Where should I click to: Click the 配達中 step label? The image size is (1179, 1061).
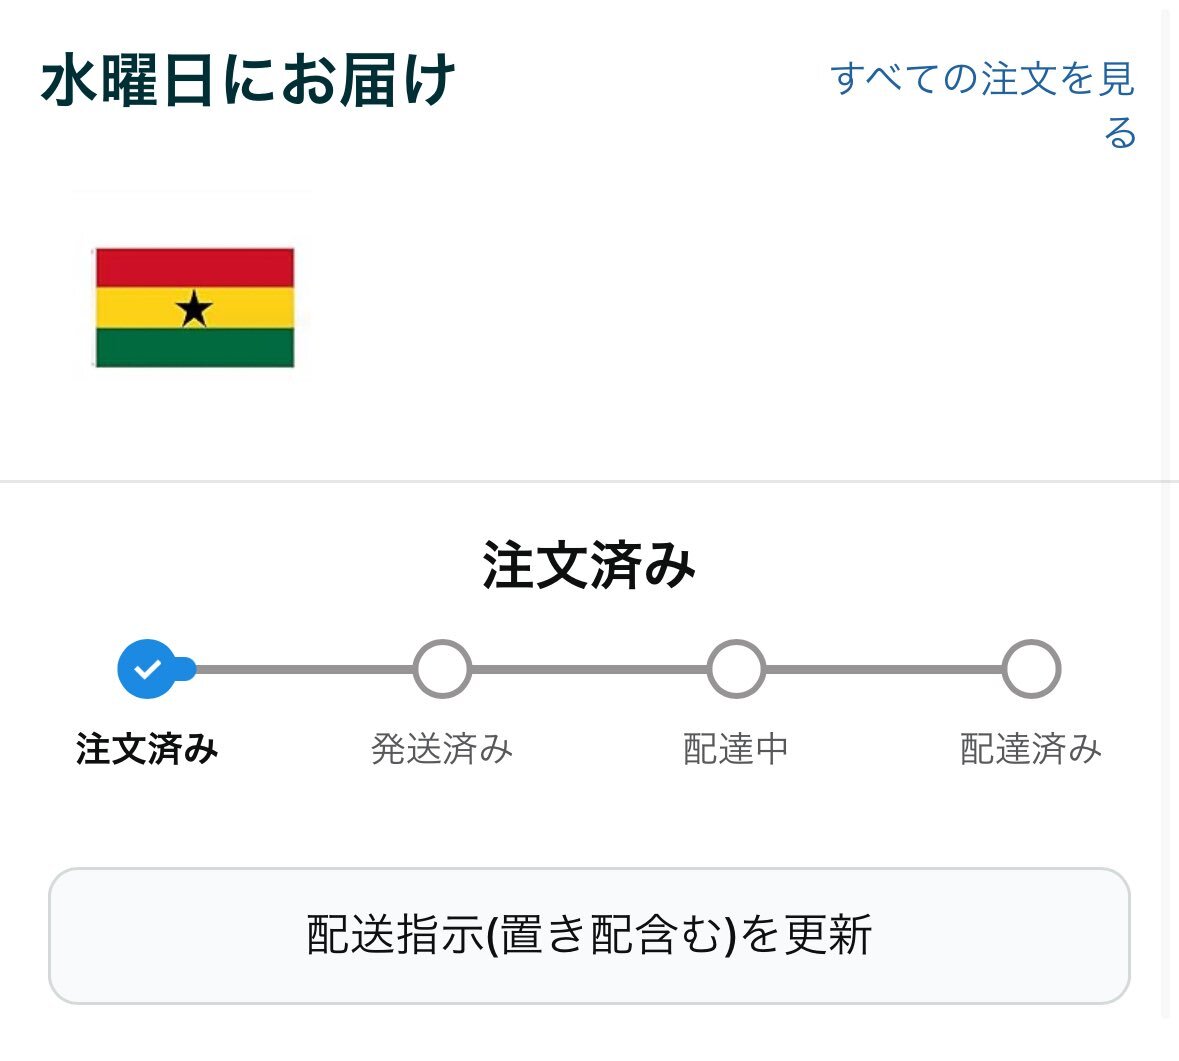[x=736, y=749]
